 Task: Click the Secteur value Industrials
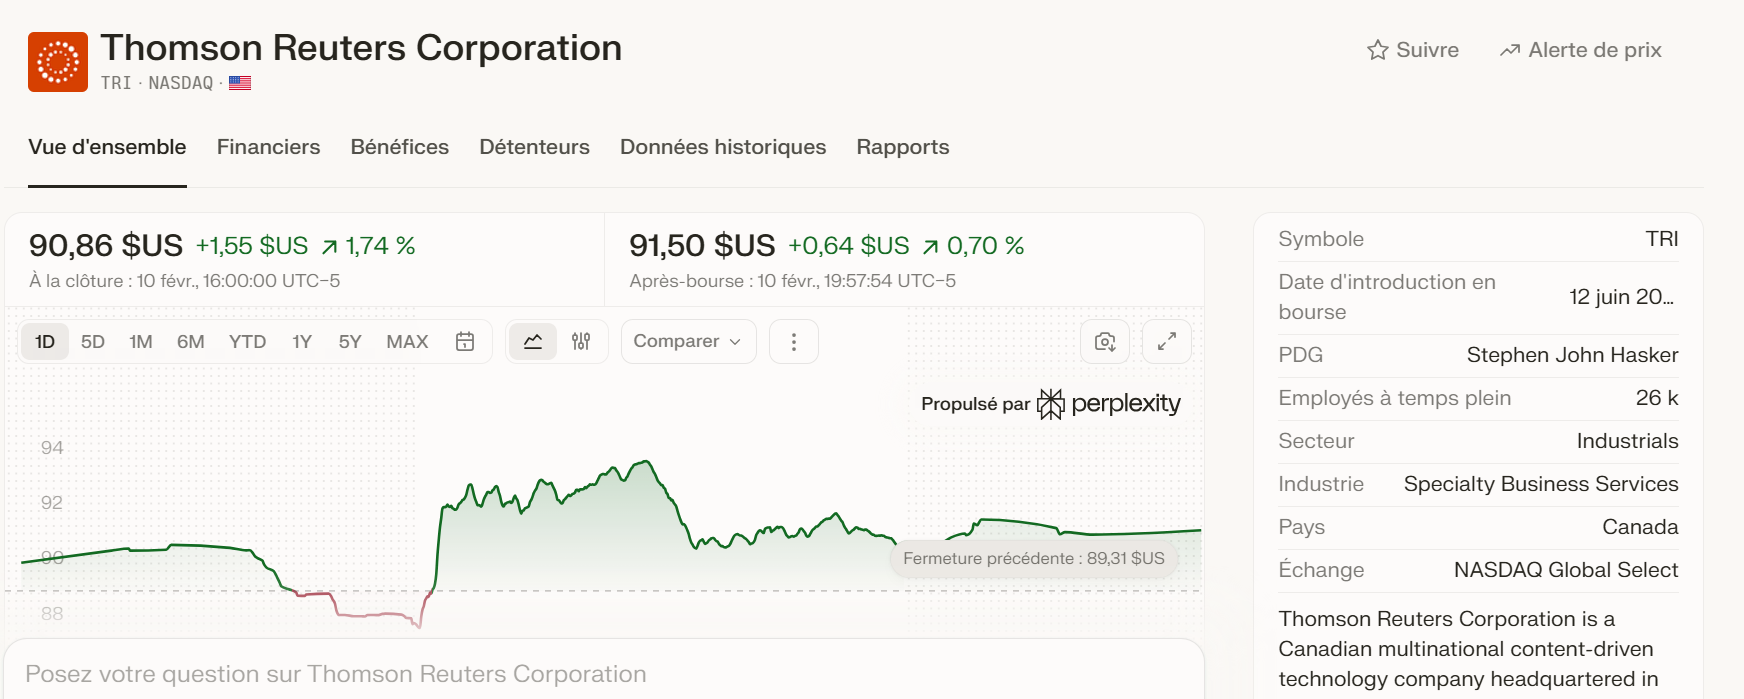pos(1627,441)
